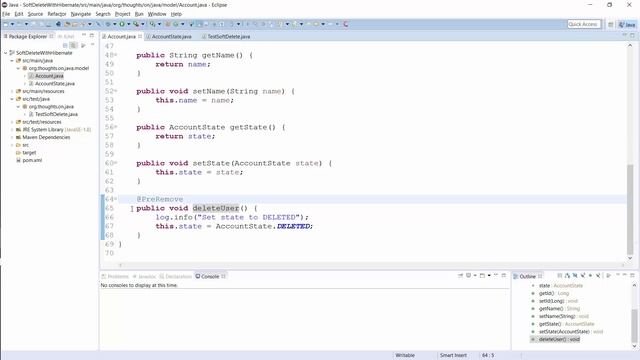The height and width of the screenshot is (360, 640).
Task: Click the Quick Access search field
Action: 584,24
